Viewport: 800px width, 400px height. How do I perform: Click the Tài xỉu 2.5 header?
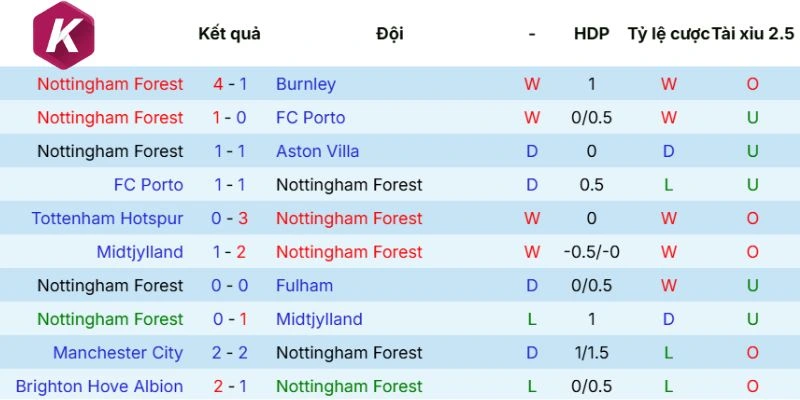pyautogui.click(x=752, y=33)
